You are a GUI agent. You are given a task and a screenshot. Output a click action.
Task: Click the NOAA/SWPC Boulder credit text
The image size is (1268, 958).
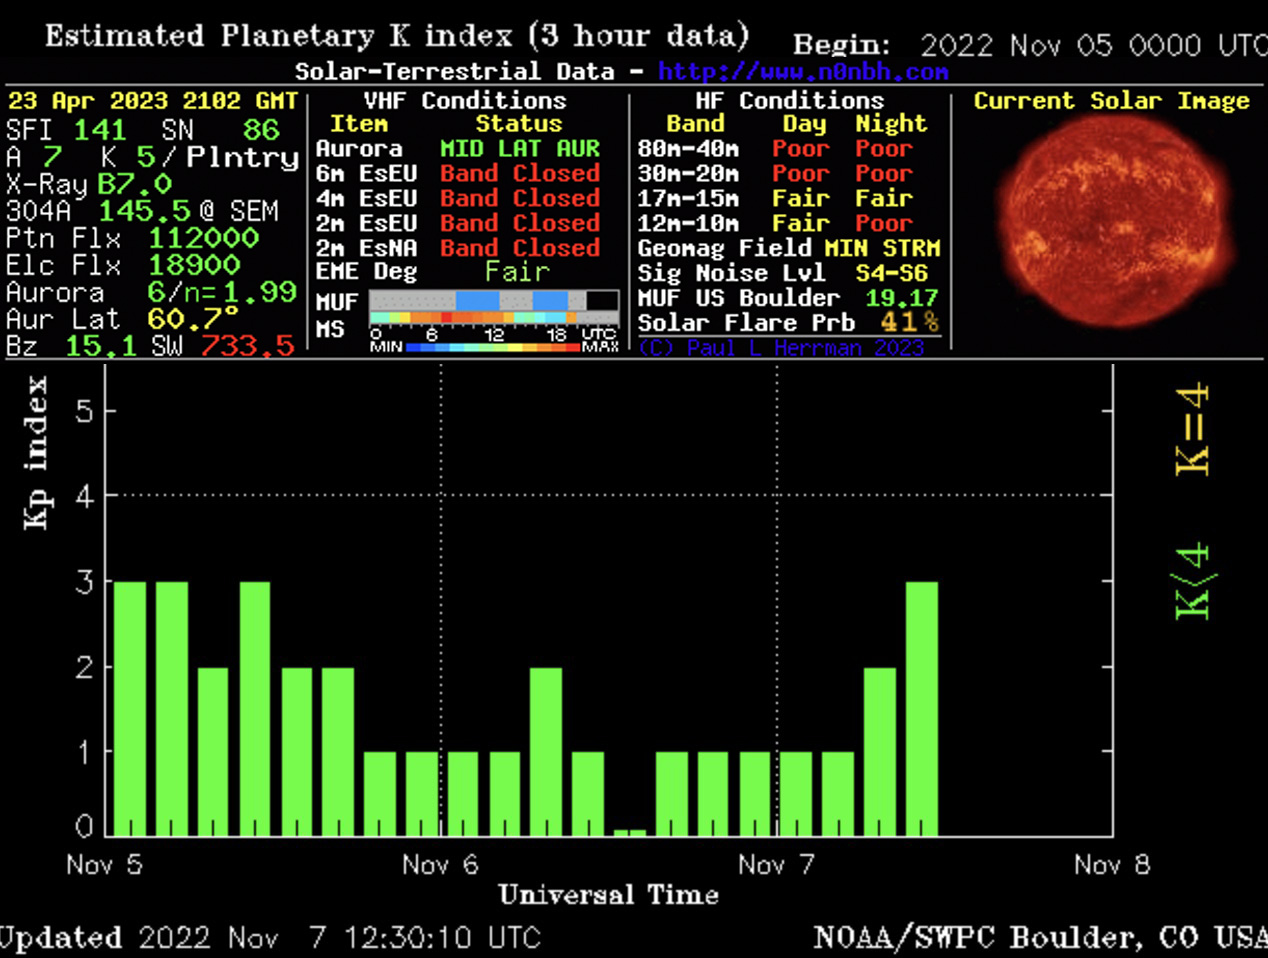[x=1040, y=937]
